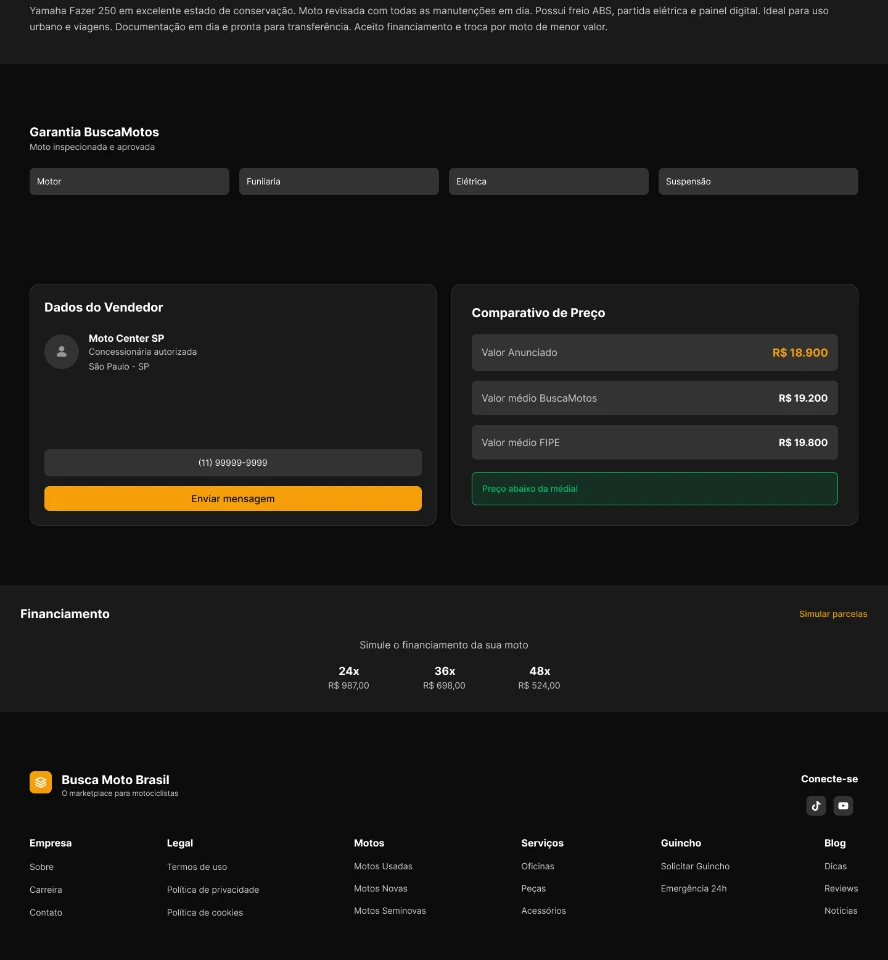The image size is (888, 960).
Task: Open the Notícias blog link
Action: click(x=841, y=911)
